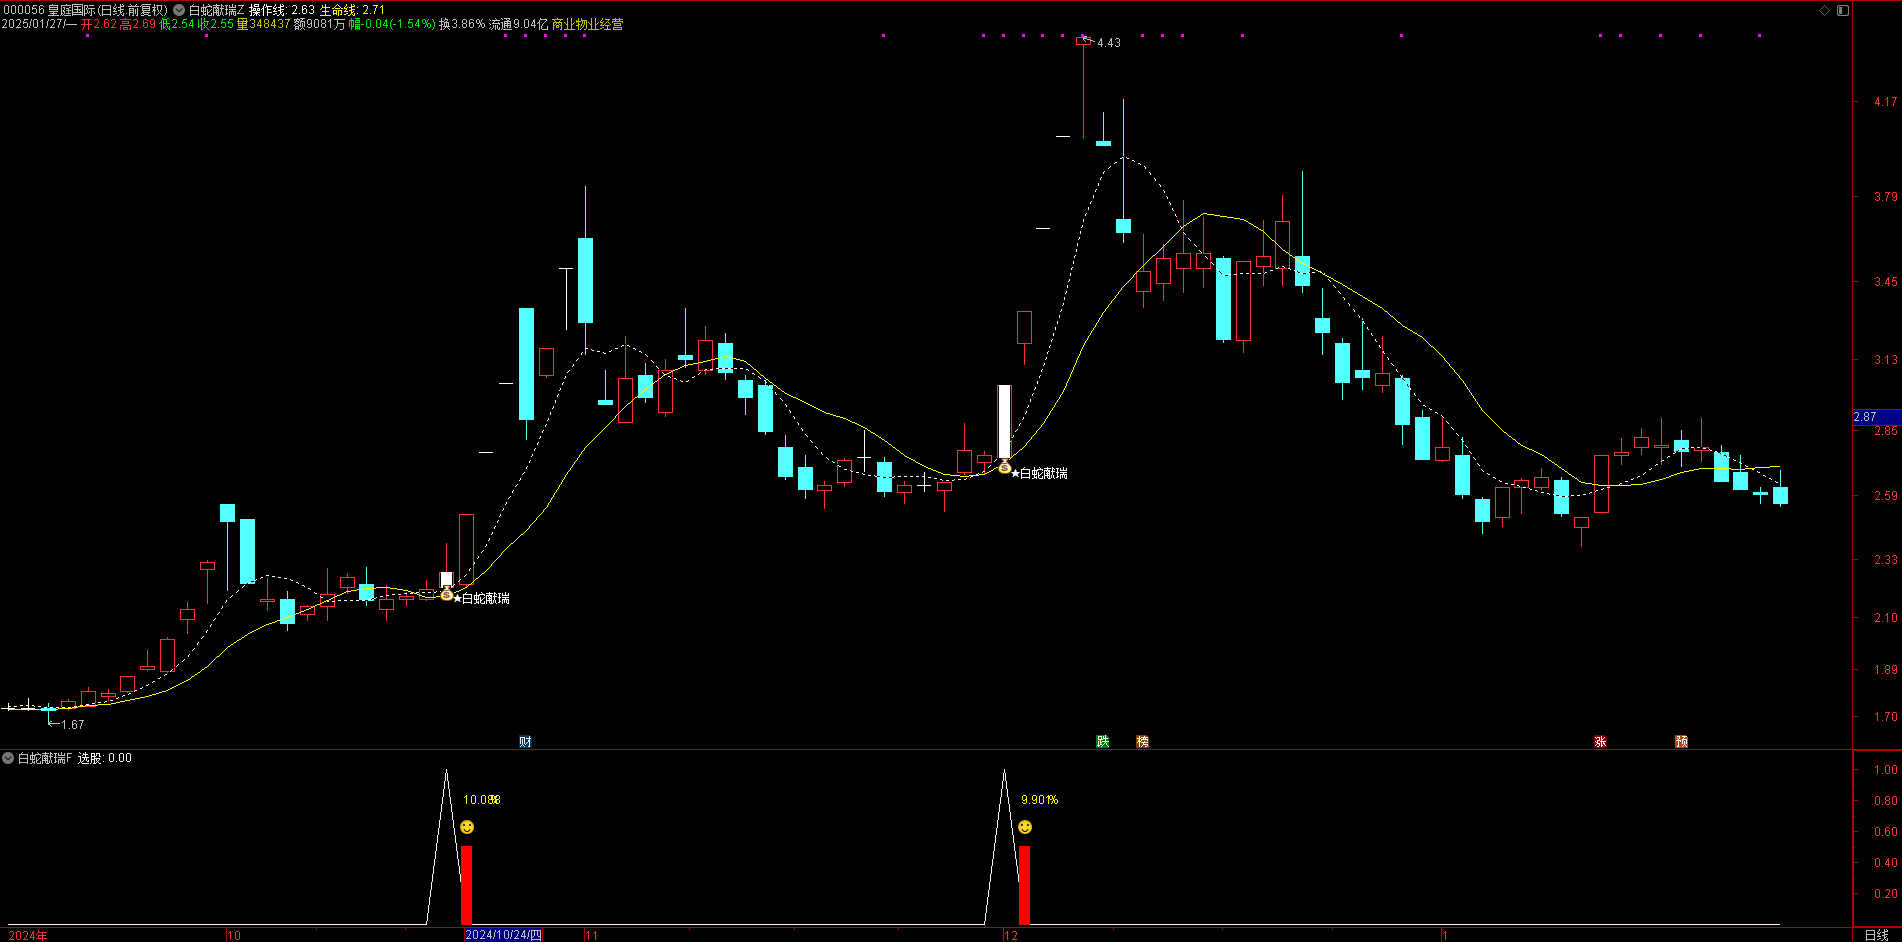Click the month 12 marker on the time axis
1902x942 pixels.
click(1011, 935)
